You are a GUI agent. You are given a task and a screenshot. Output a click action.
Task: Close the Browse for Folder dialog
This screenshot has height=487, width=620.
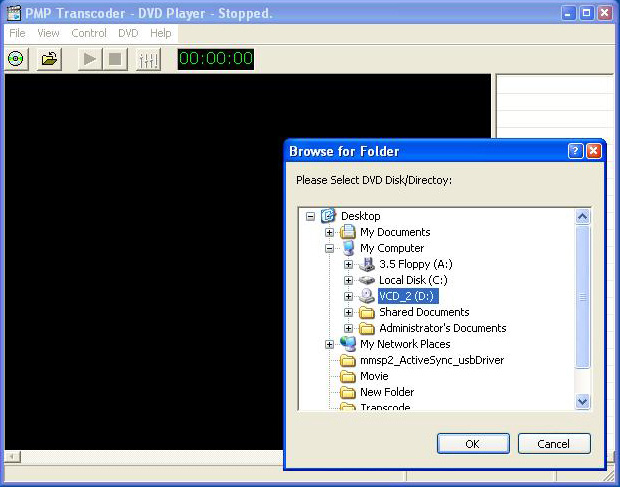[594, 151]
